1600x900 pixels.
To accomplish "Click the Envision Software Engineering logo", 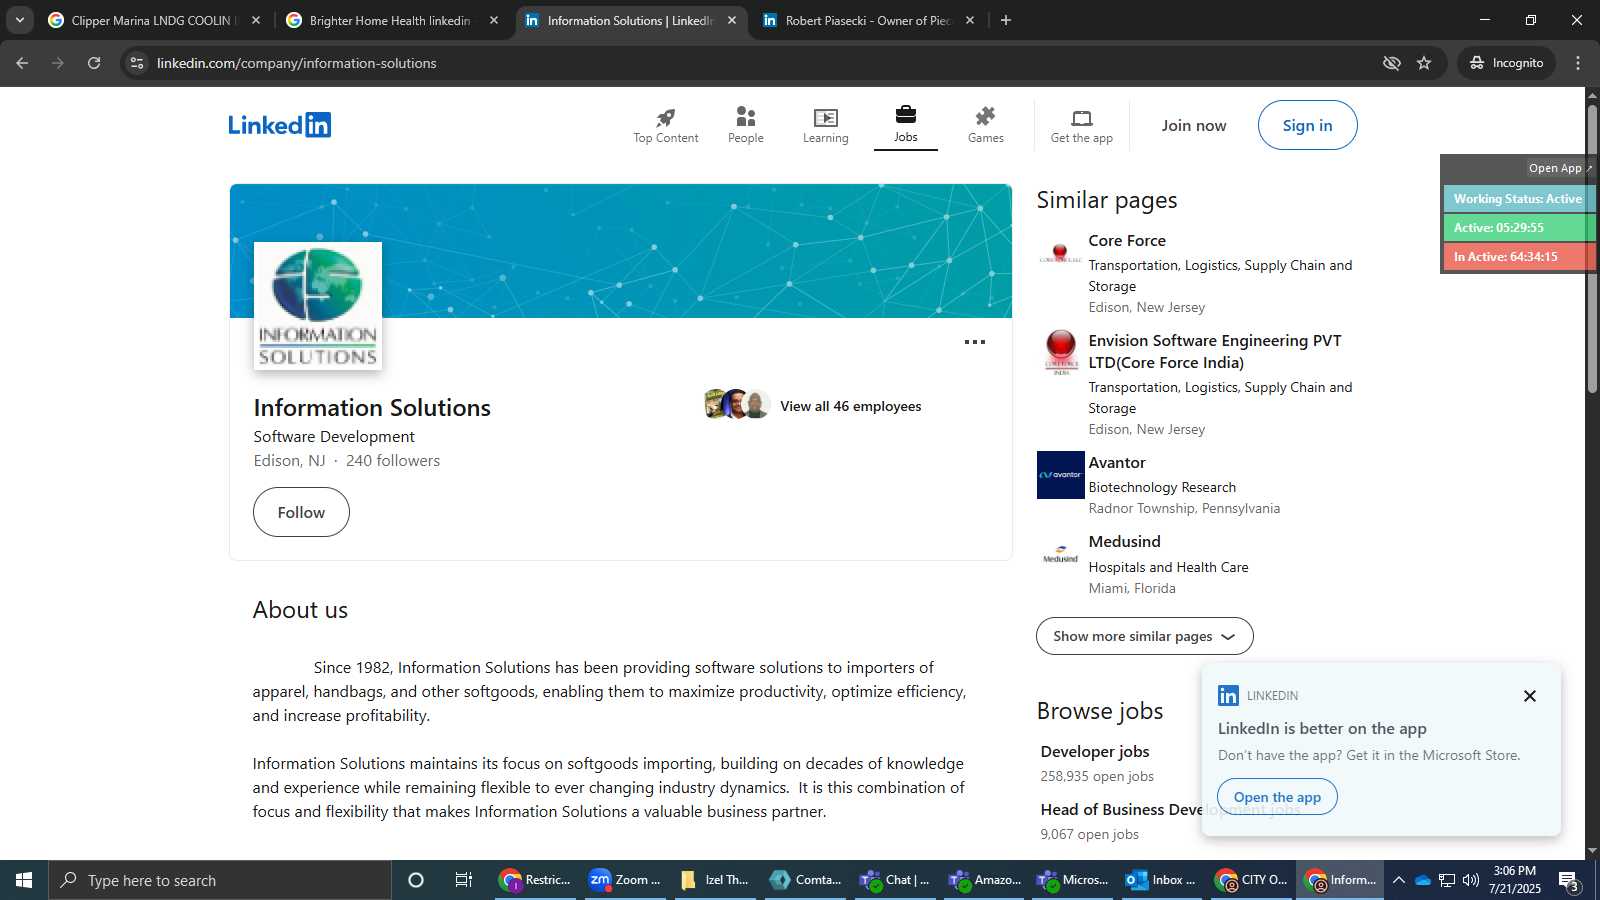I will click(x=1060, y=353).
